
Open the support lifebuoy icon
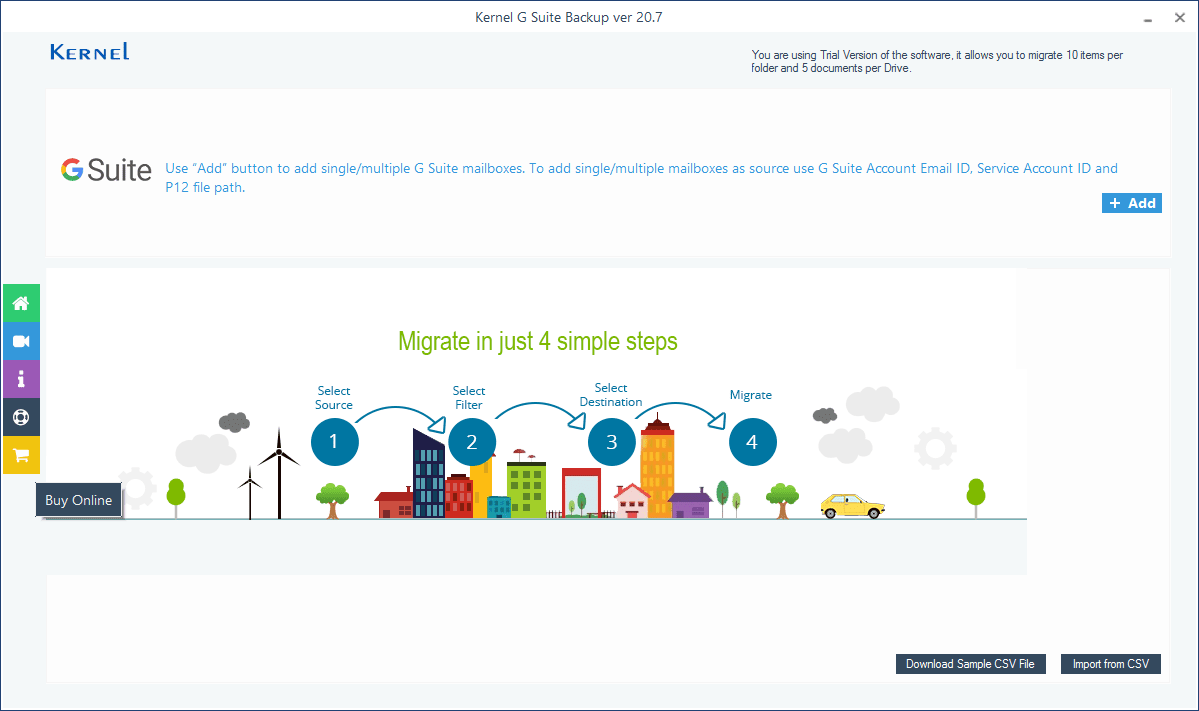(21, 417)
